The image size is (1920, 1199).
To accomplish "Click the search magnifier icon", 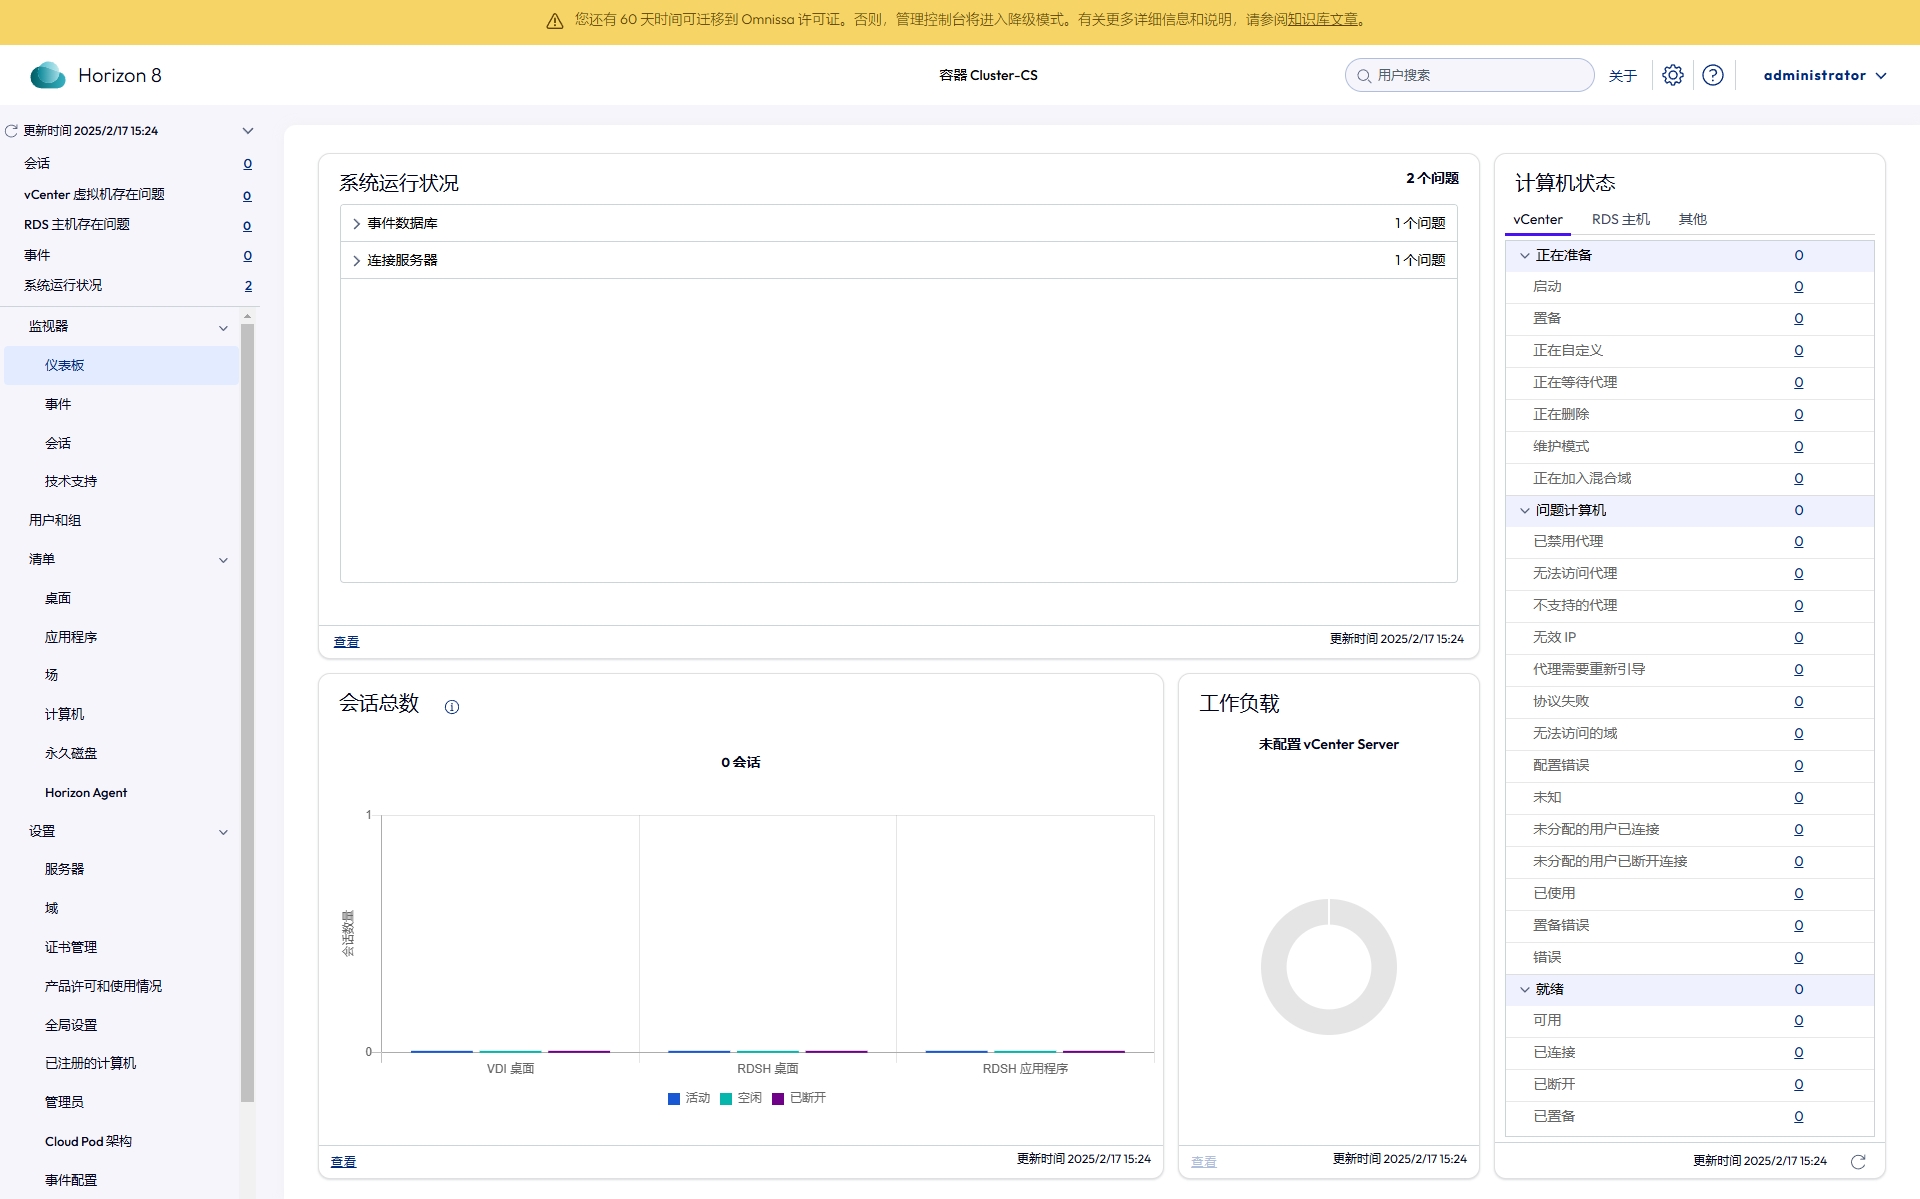I will [x=1363, y=76].
